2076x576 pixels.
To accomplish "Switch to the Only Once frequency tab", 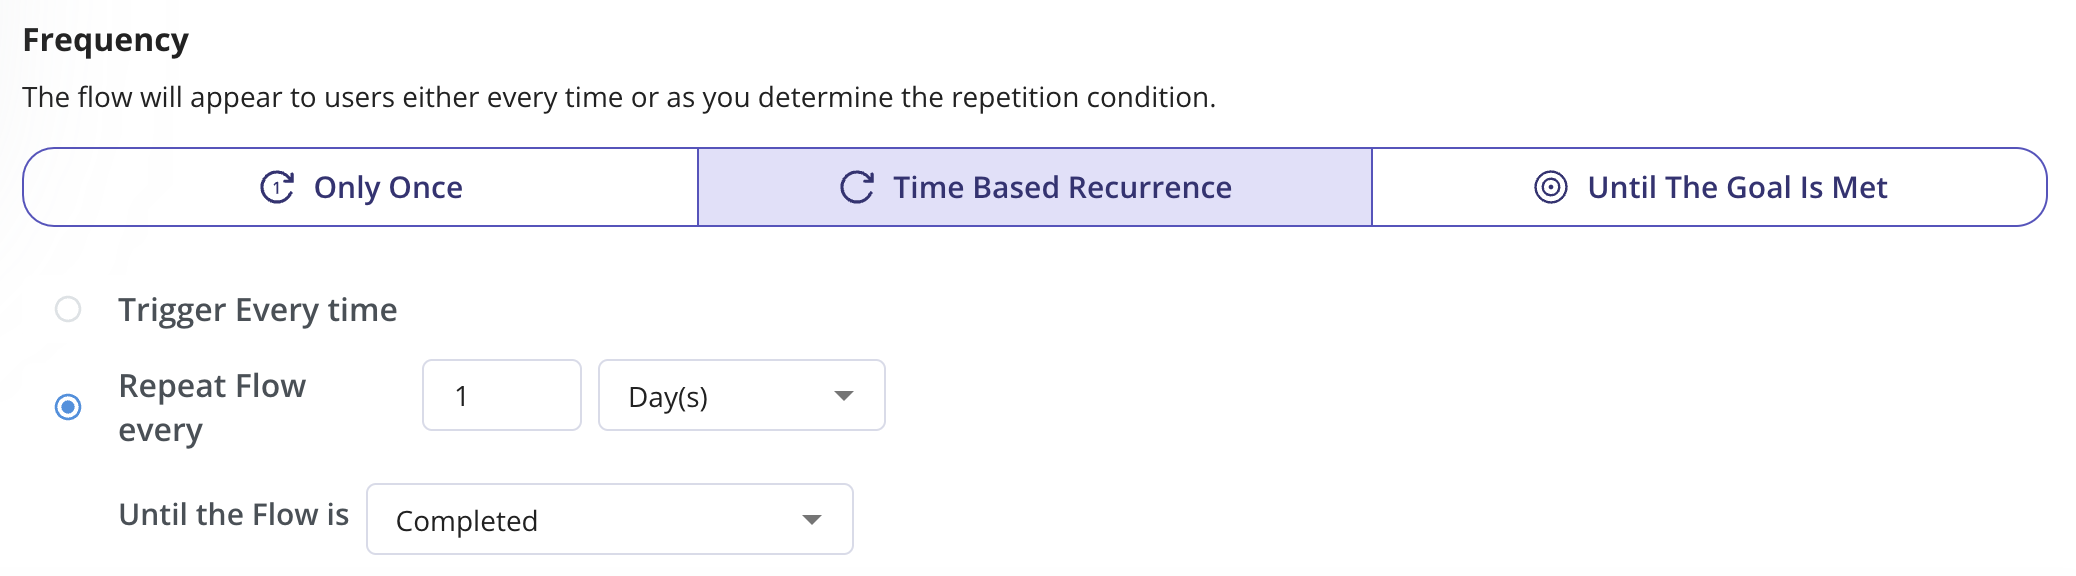I will click(x=360, y=187).
